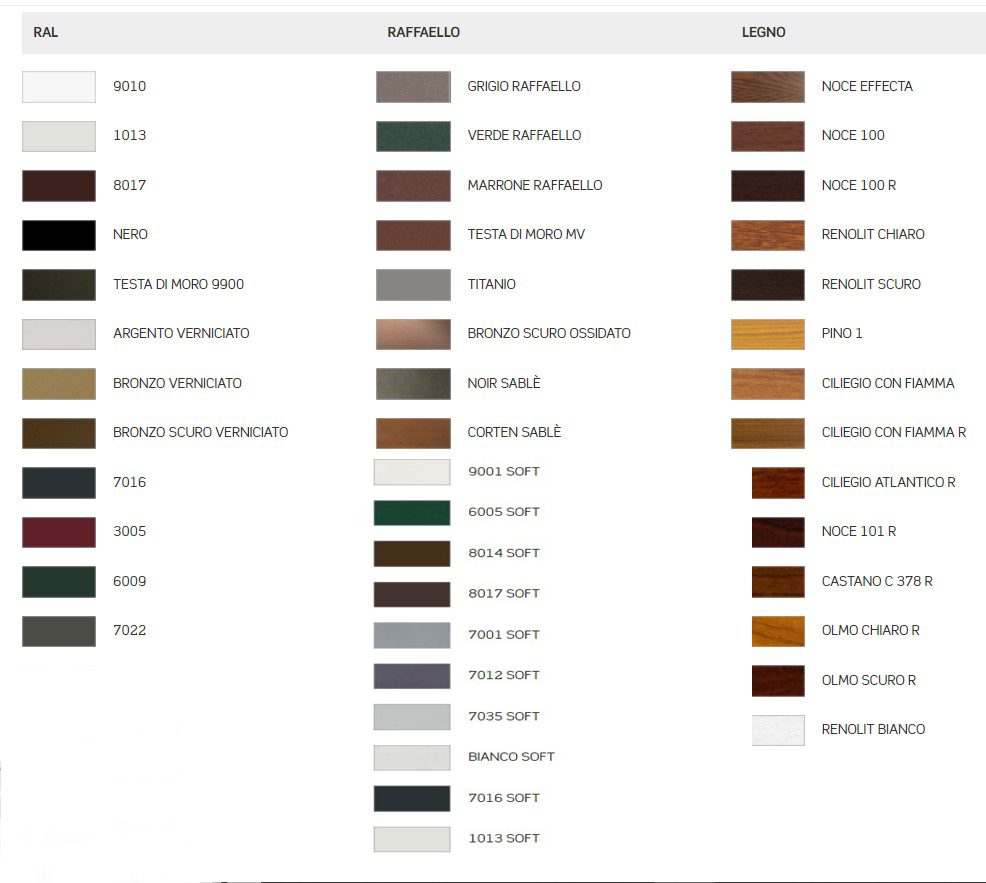
Task: Choose the Bronzo Verniciato swatch
Action: 59,384
